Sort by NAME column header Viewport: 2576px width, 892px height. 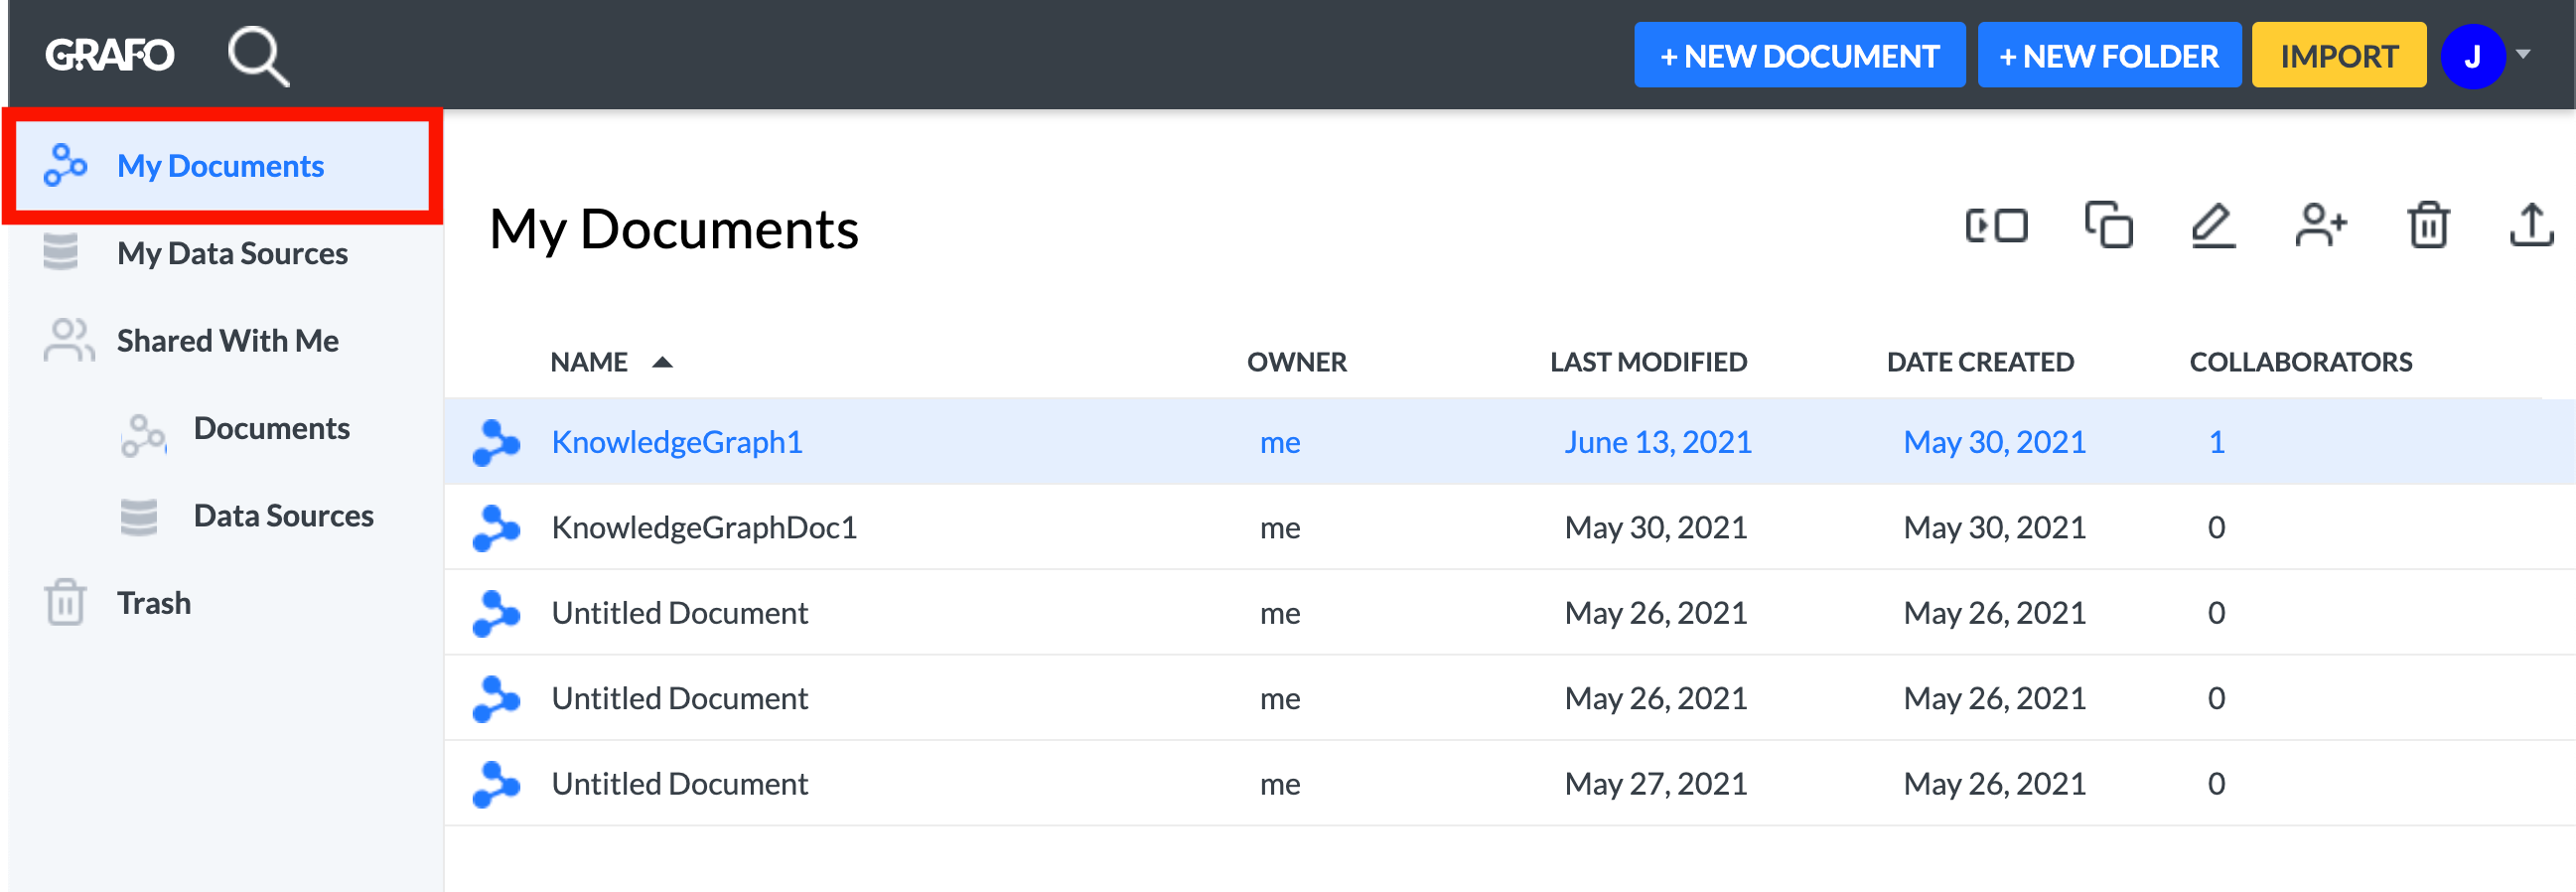click(x=589, y=362)
